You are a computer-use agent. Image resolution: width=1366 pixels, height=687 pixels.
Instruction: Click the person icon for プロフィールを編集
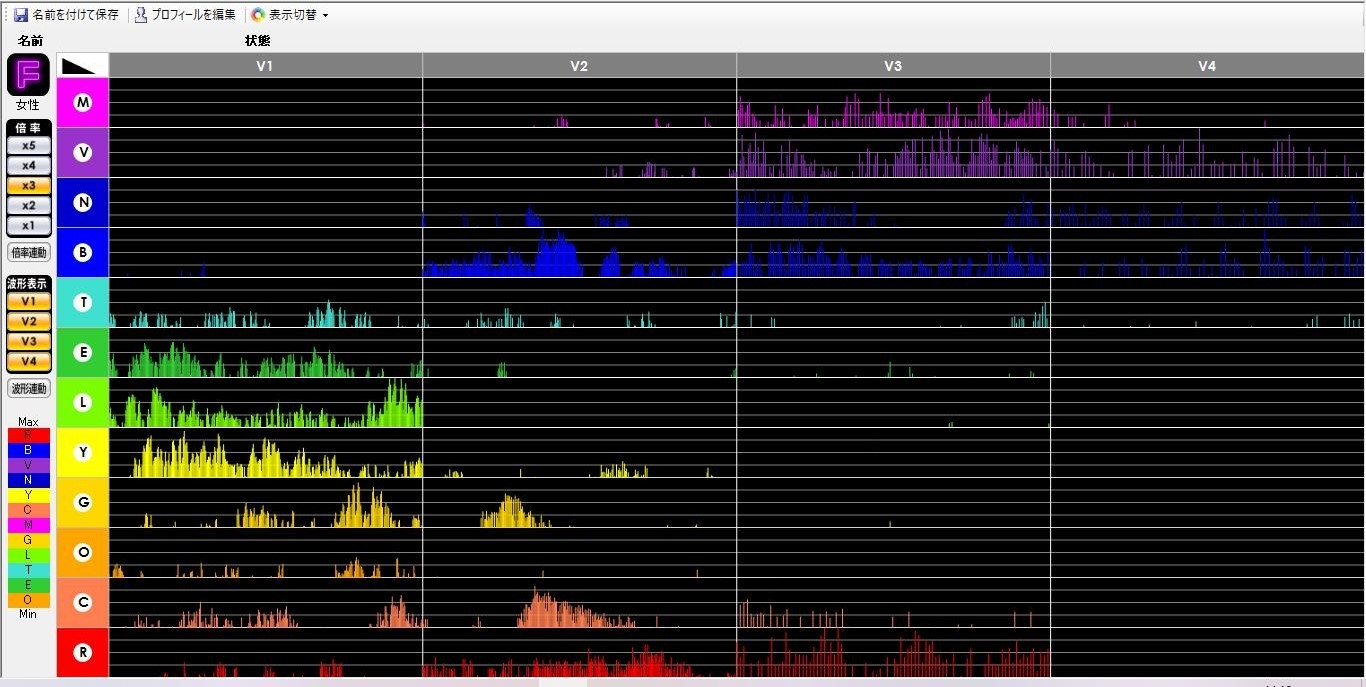point(141,15)
